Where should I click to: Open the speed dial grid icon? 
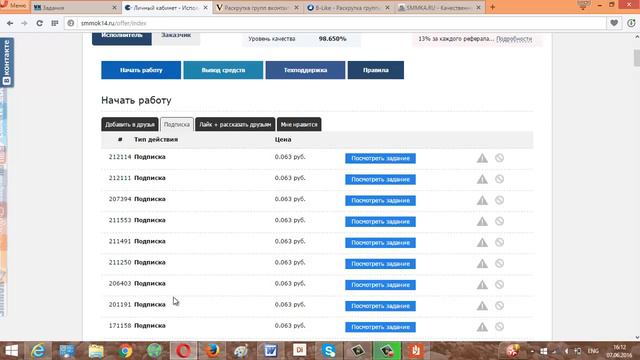[x=55, y=23]
